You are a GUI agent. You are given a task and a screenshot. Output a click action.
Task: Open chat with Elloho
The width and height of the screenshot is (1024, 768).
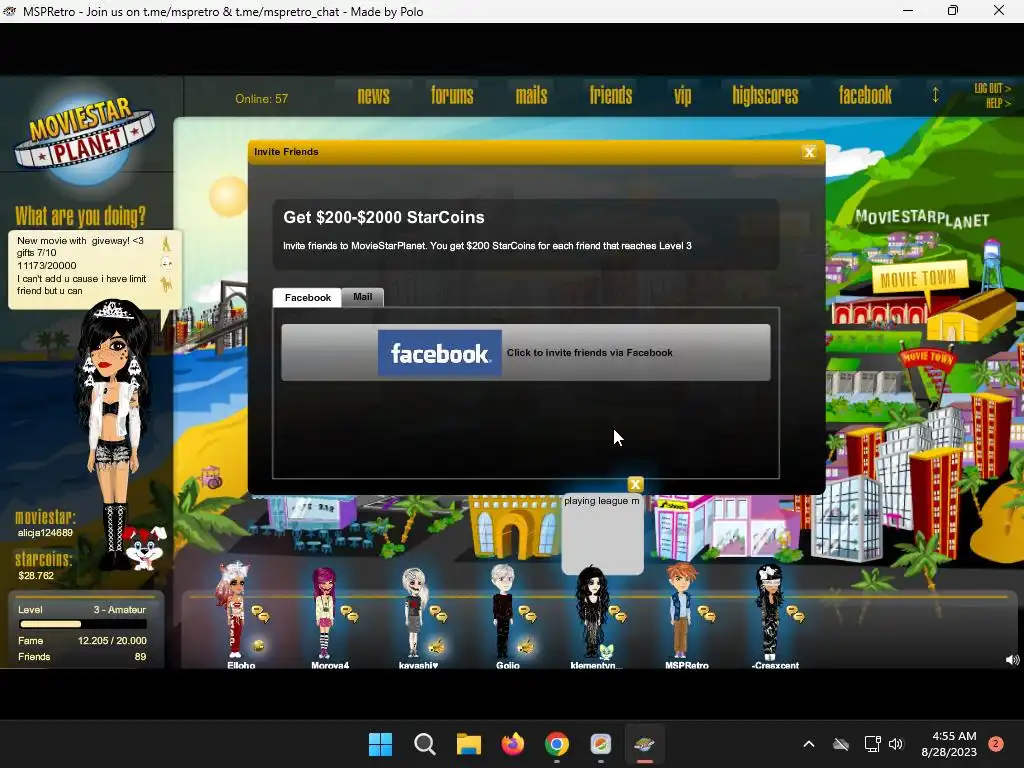pos(261,614)
